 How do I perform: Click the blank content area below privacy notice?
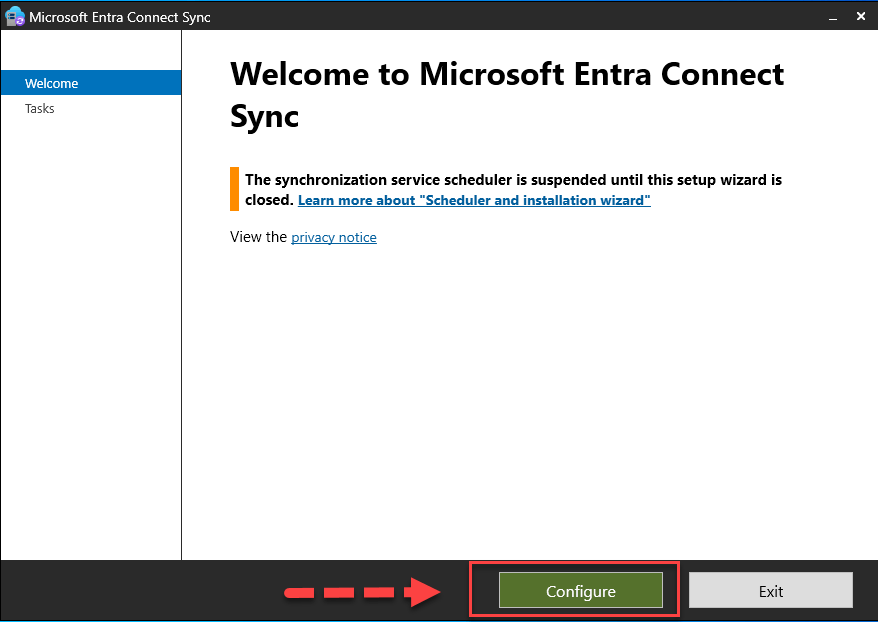tap(530, 400)
